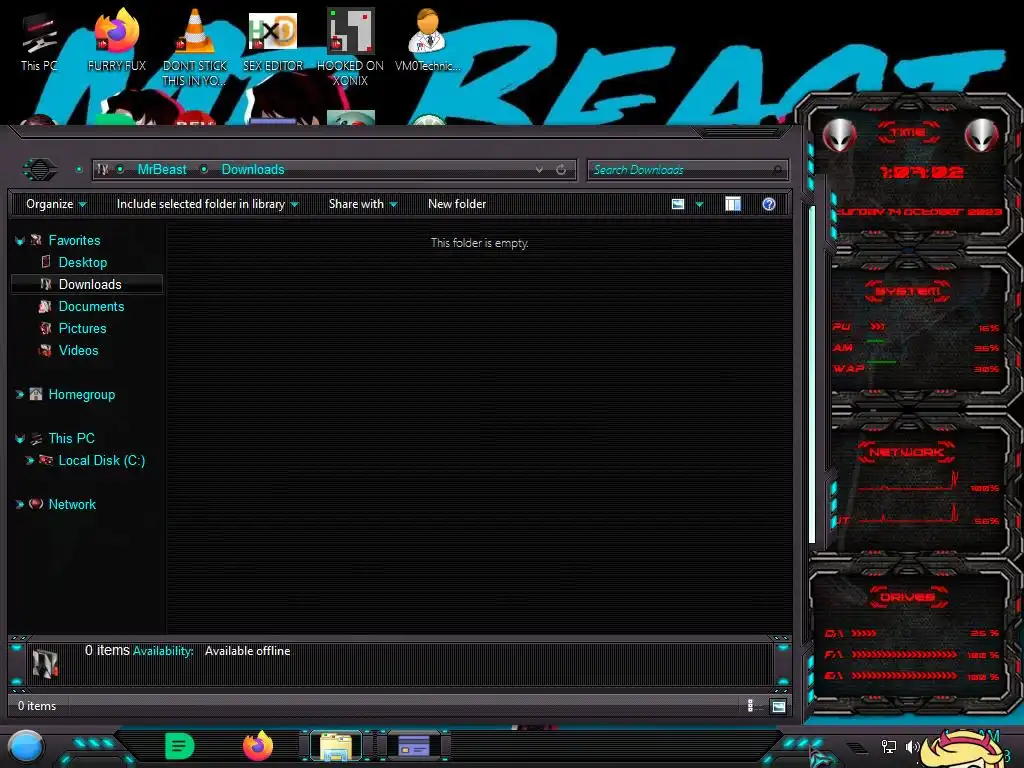Open the SEX EDITOR HxD shortcut
The image size is (1024, 768).
click(273, 41)
